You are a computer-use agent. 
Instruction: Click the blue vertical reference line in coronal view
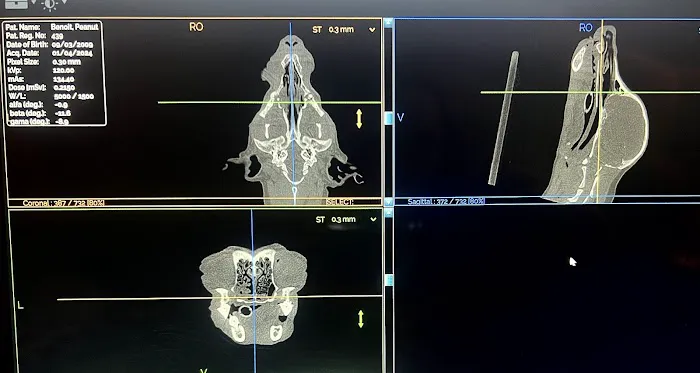291,112
